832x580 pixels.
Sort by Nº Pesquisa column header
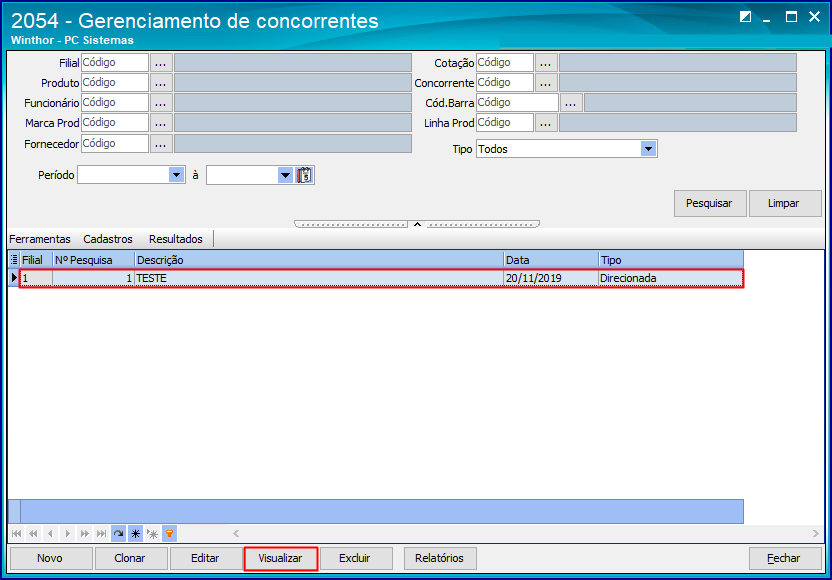(x=93, y=260)
